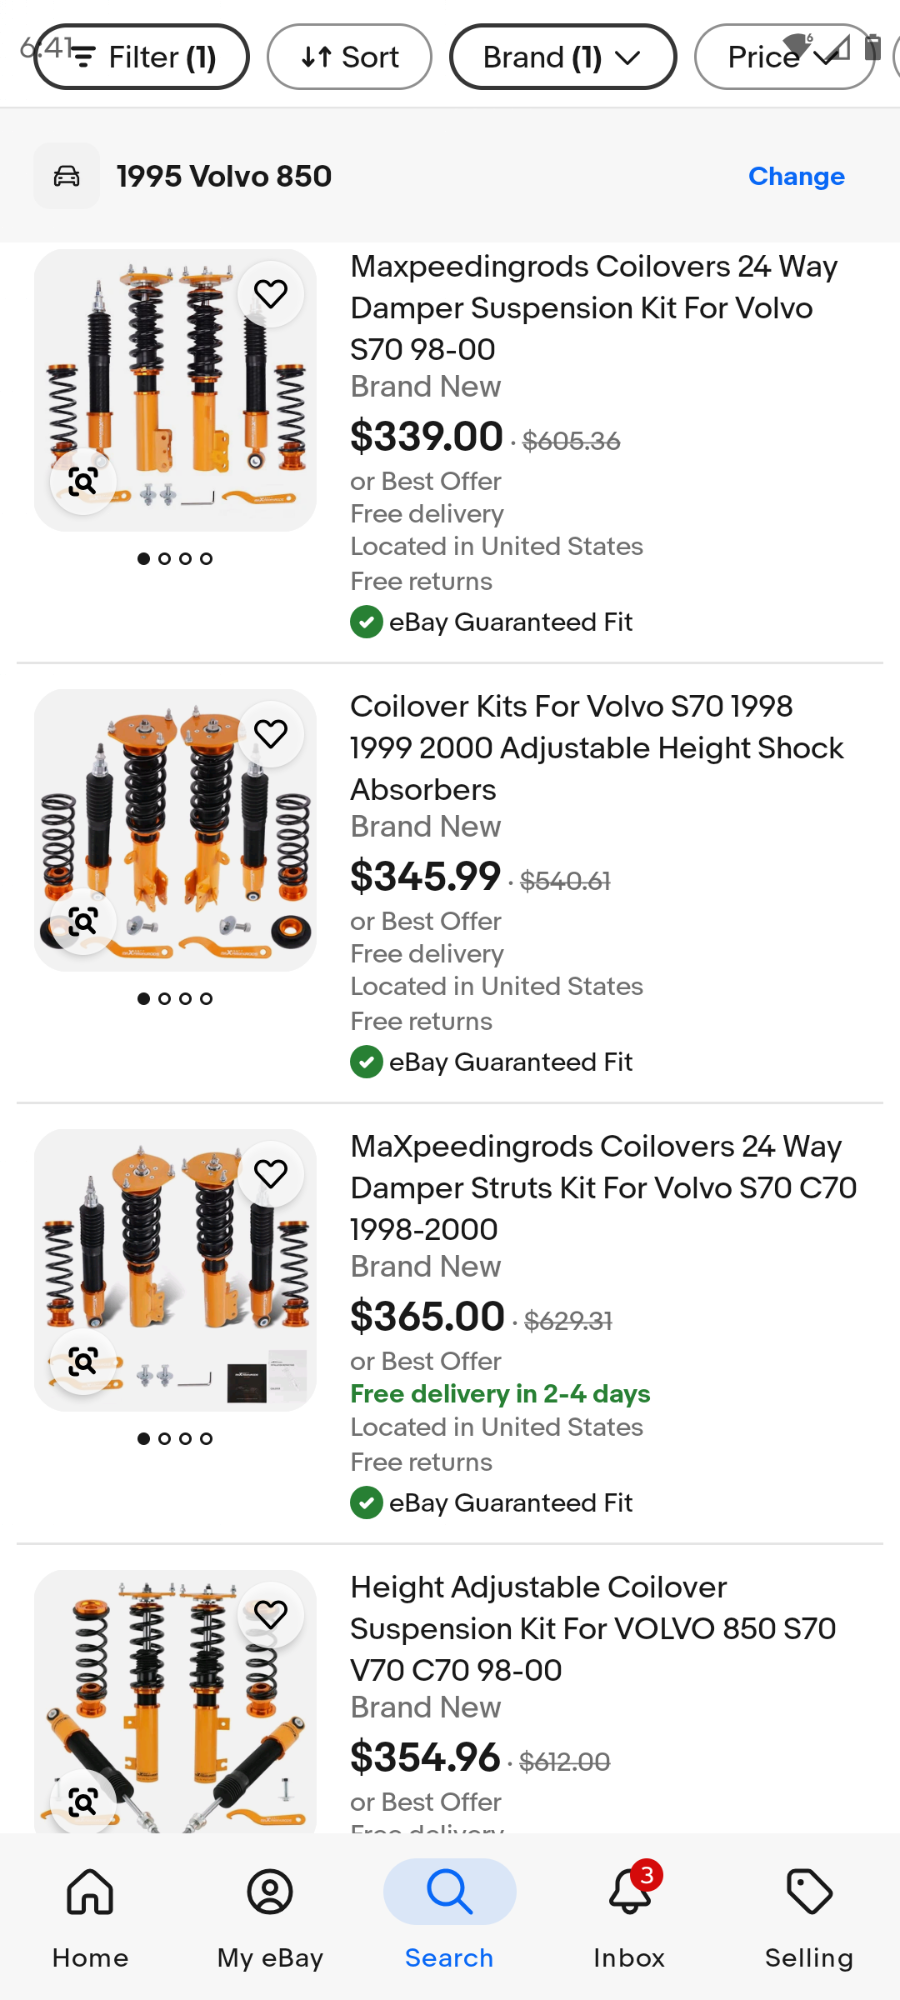The width and height of the screenshot is (900, 2000).
Task: Tap visual search icon on $345.99 coilover image
Action: point(83,921)
